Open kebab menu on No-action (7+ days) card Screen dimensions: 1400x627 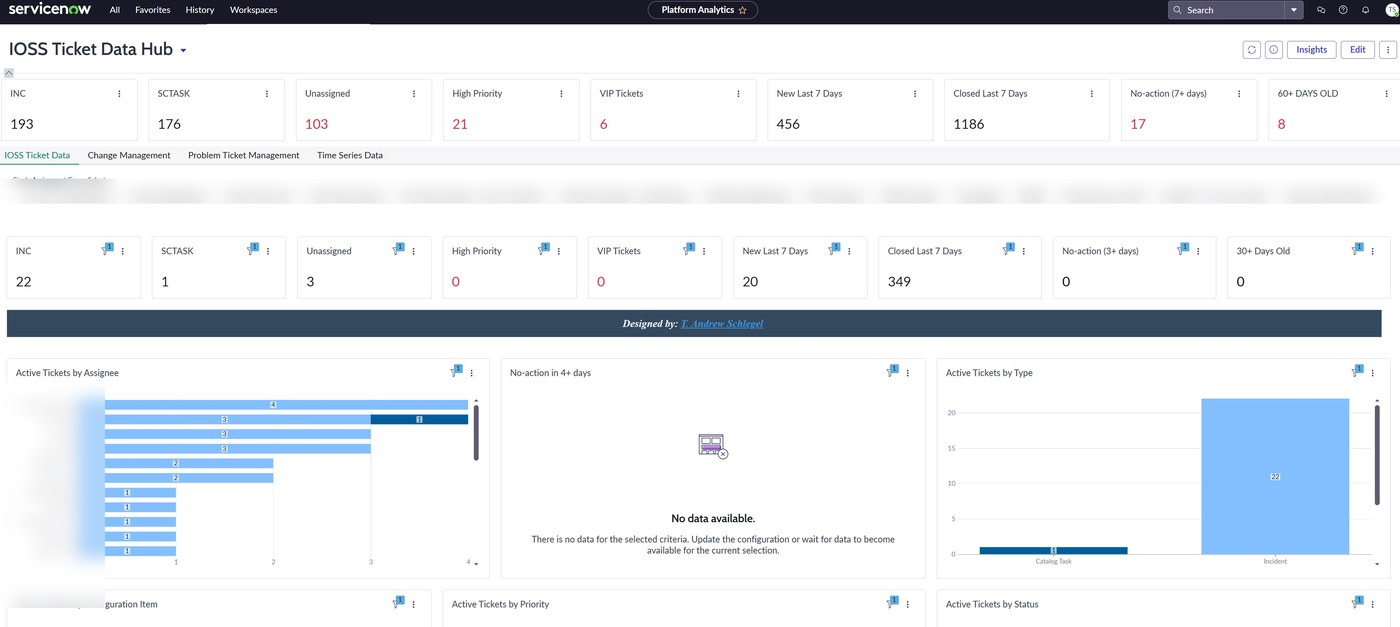(x=1239, y=94)
